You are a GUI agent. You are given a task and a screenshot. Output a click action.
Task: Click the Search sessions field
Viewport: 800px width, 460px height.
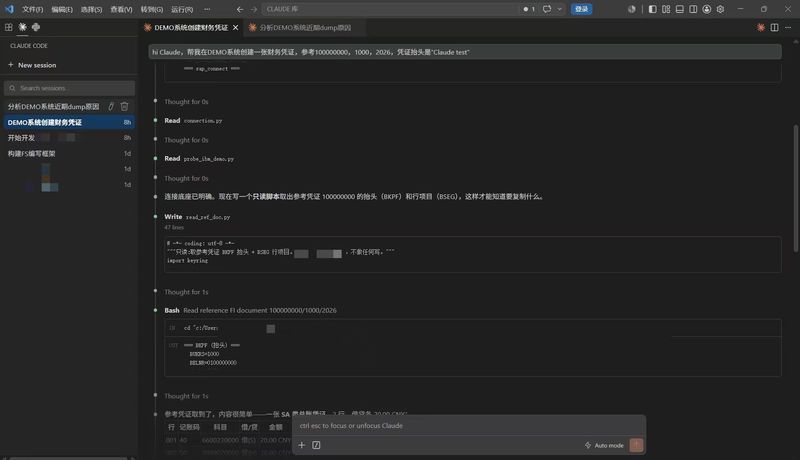tap(69, 88)
